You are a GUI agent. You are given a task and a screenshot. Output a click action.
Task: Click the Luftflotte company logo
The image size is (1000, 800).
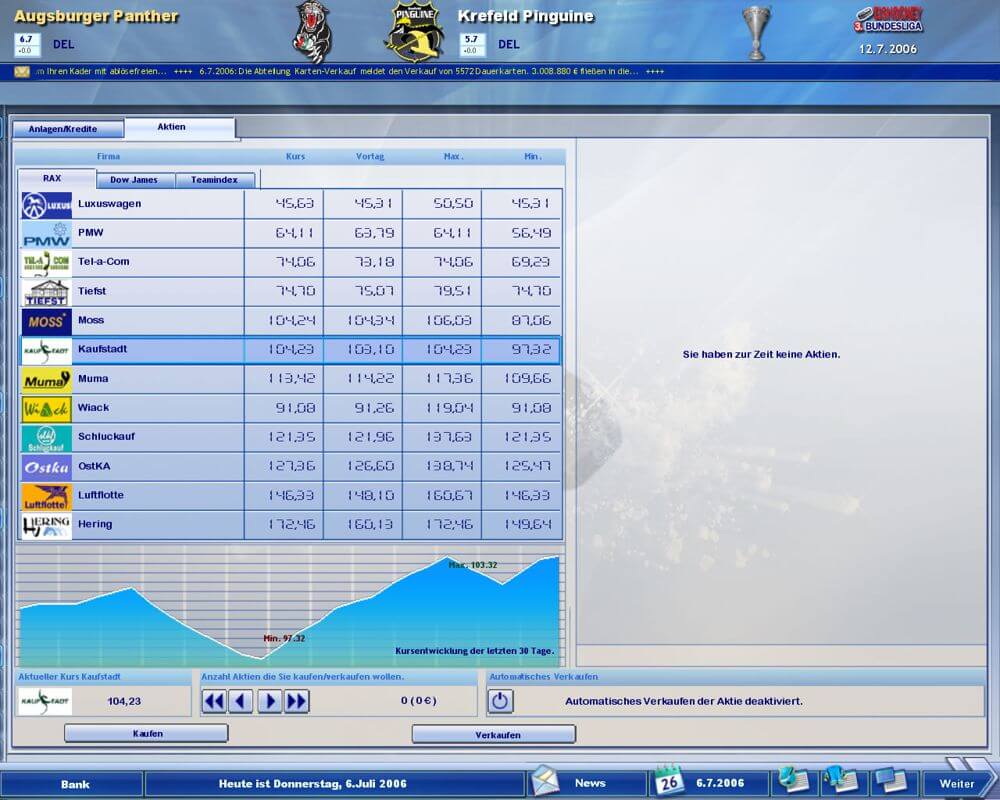pos(47,496)
